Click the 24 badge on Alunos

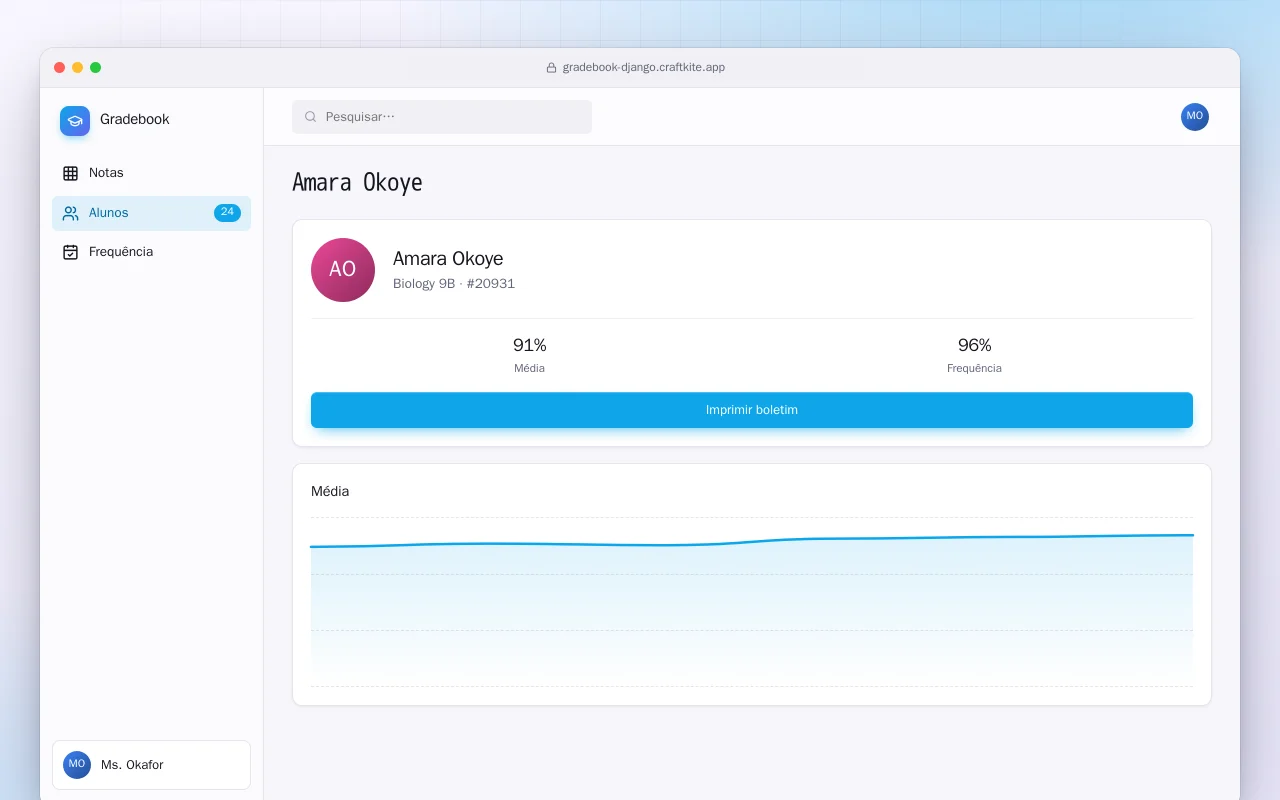[x=227, y=213]
